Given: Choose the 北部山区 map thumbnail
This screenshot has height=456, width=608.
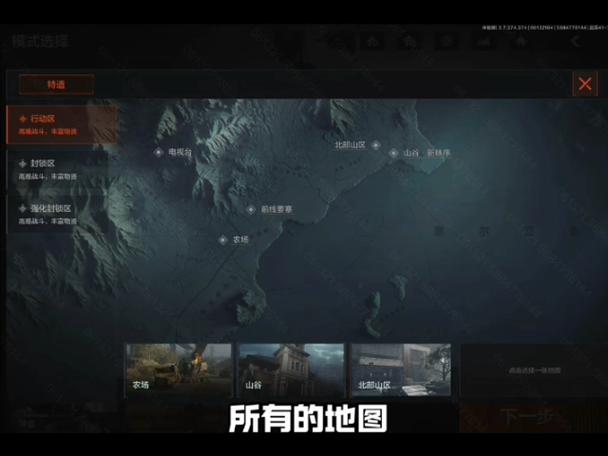Looking at the screenshot, I should coord(401,370).
